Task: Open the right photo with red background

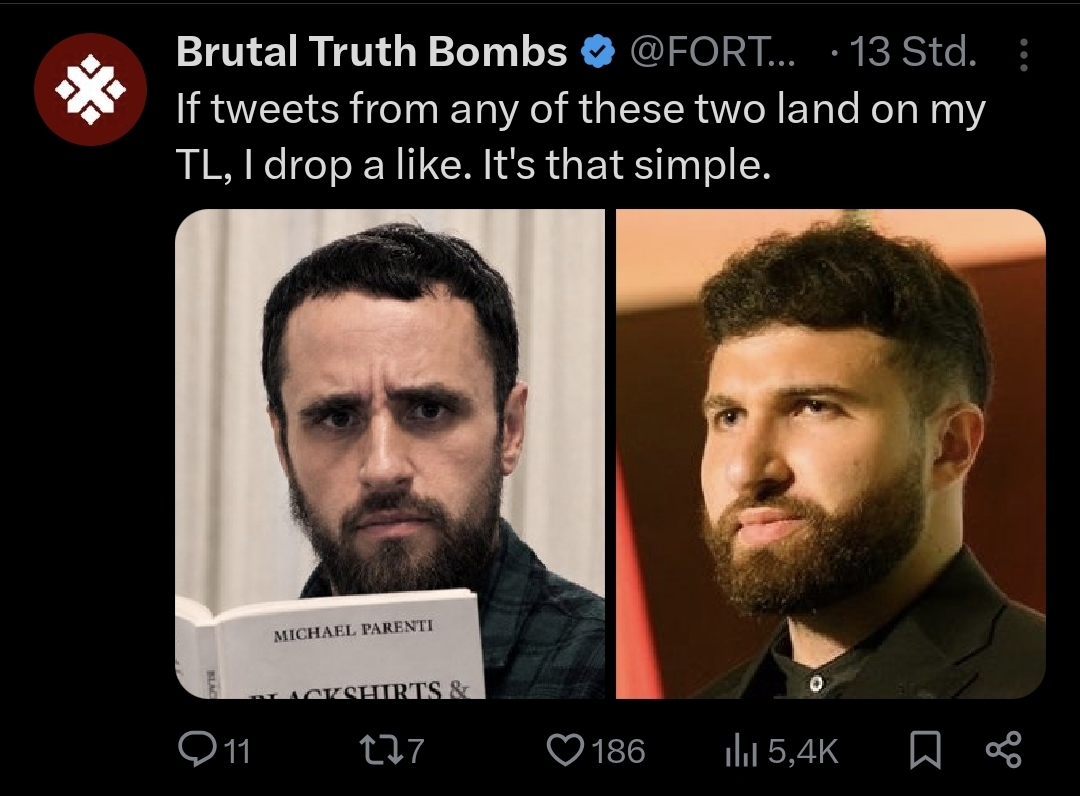Action: click(831, 454)
